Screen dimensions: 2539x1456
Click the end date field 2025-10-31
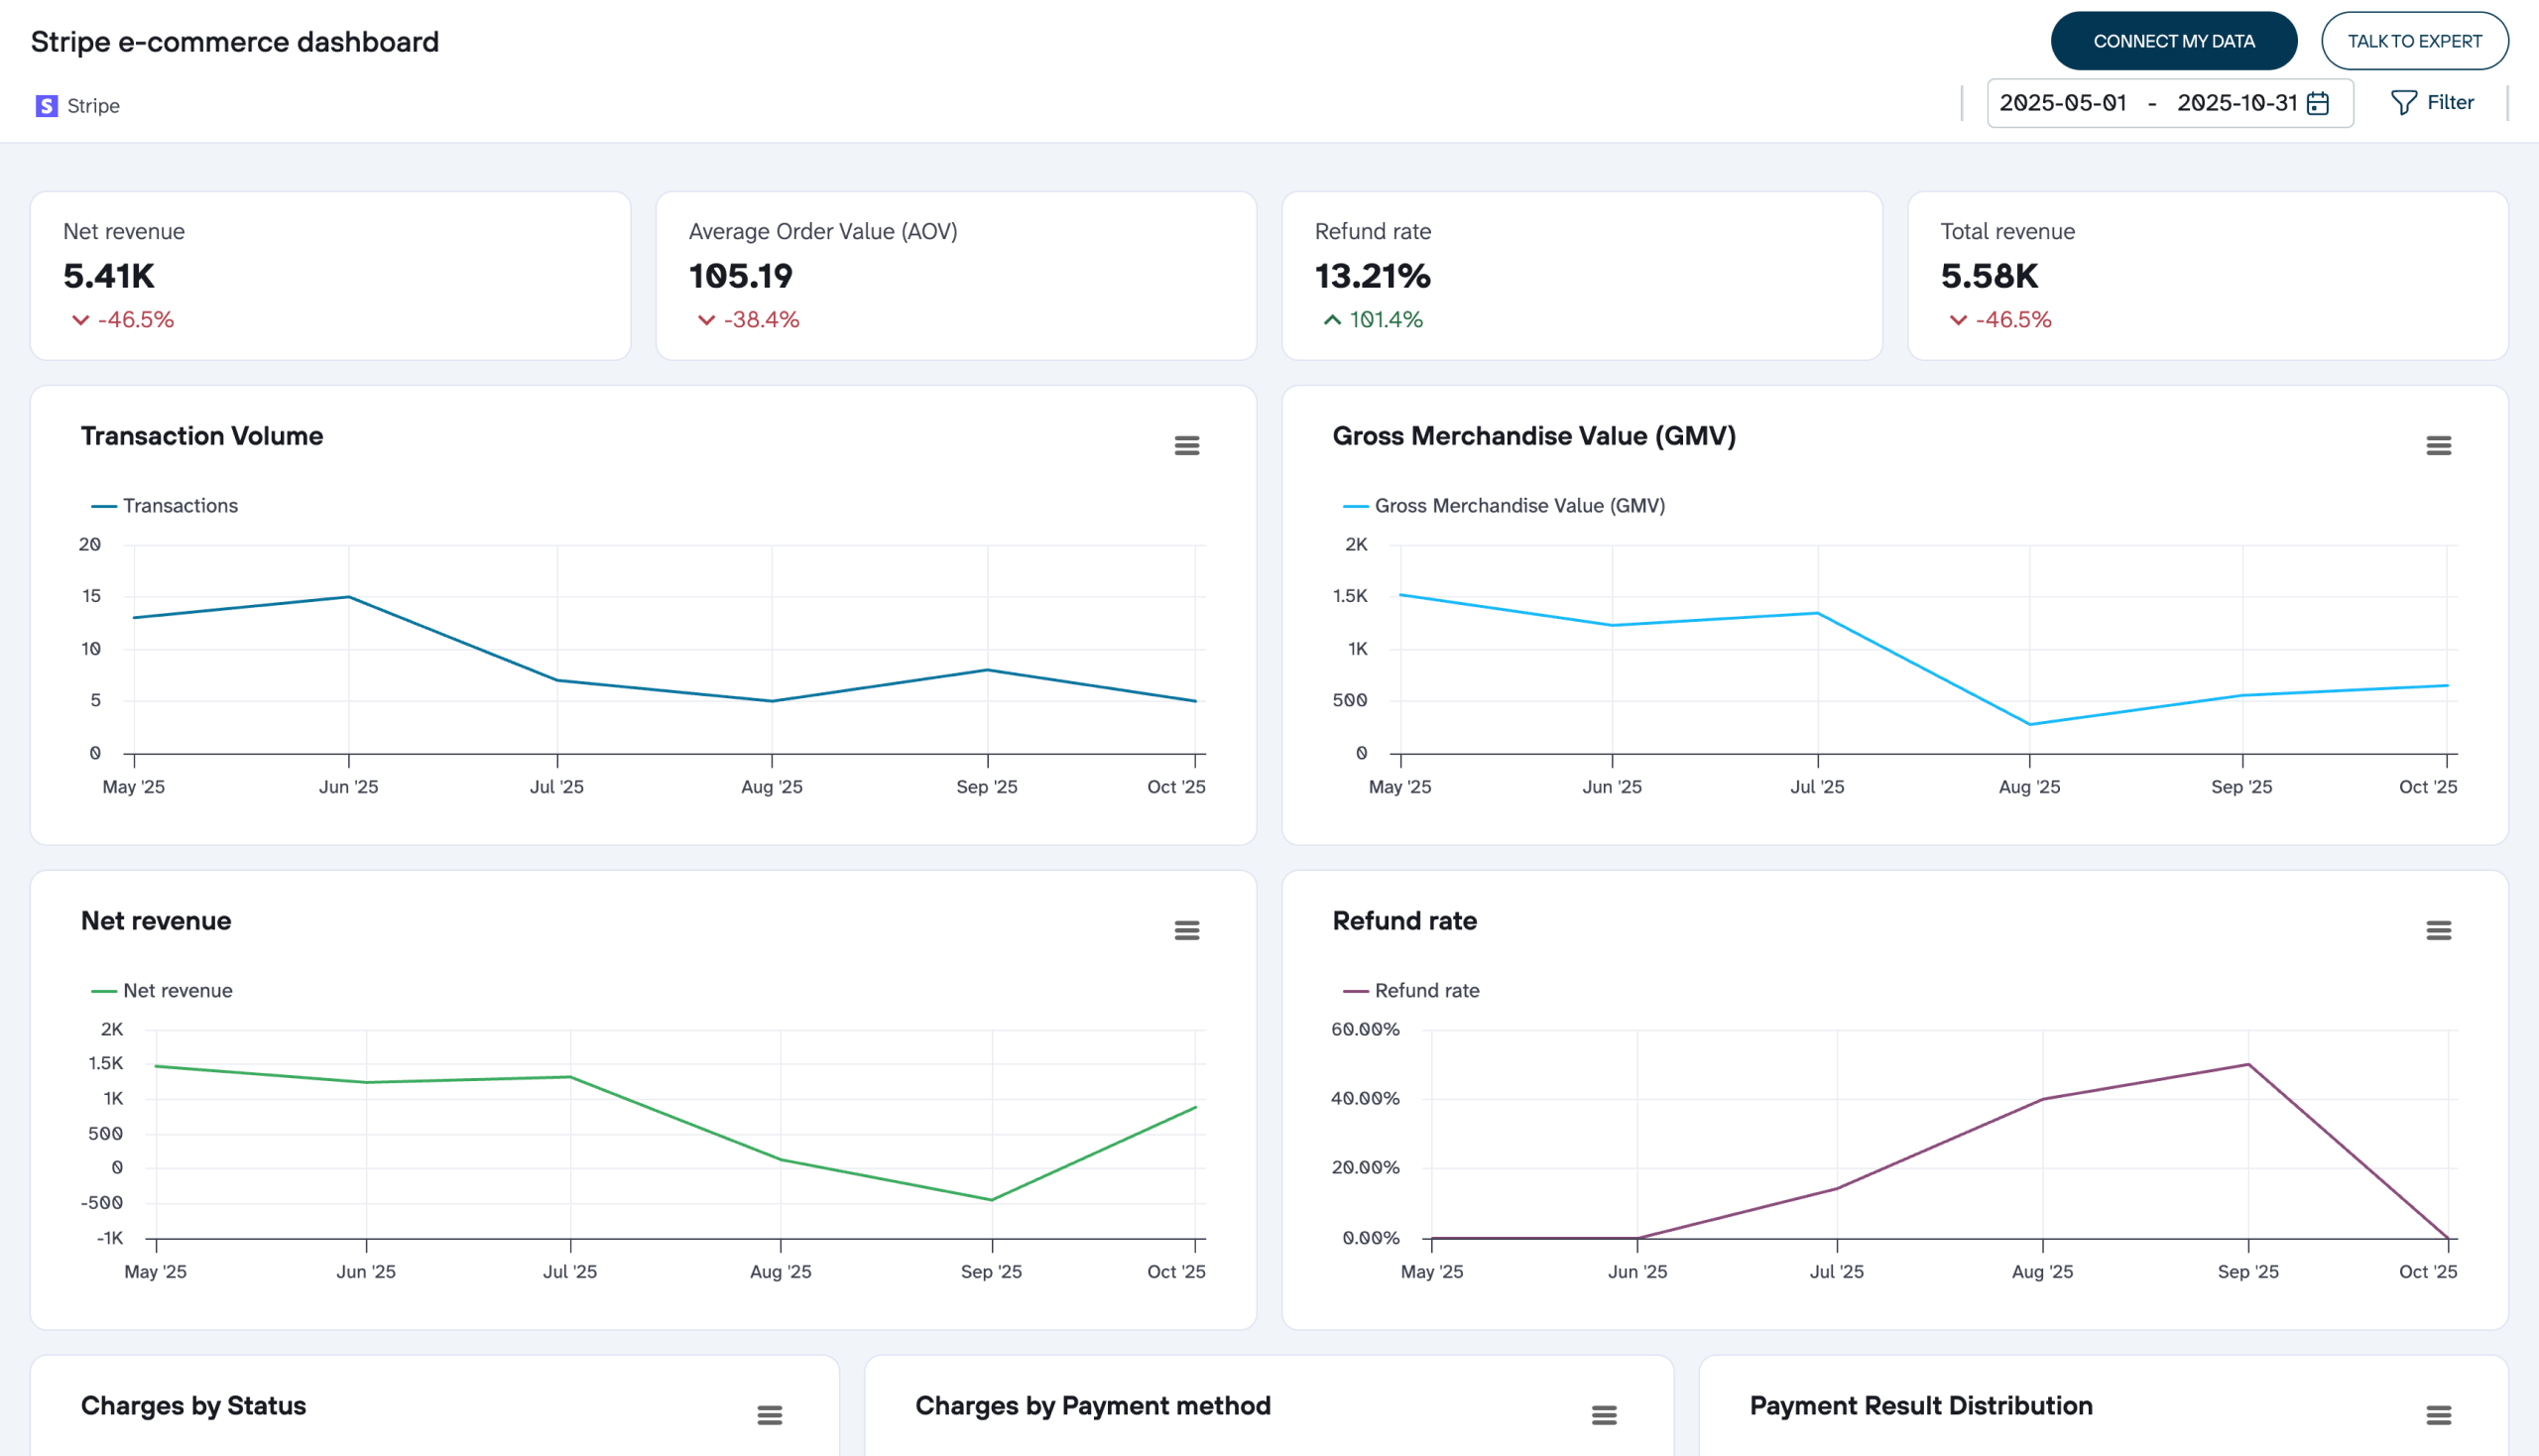[x=2238, y=102]
